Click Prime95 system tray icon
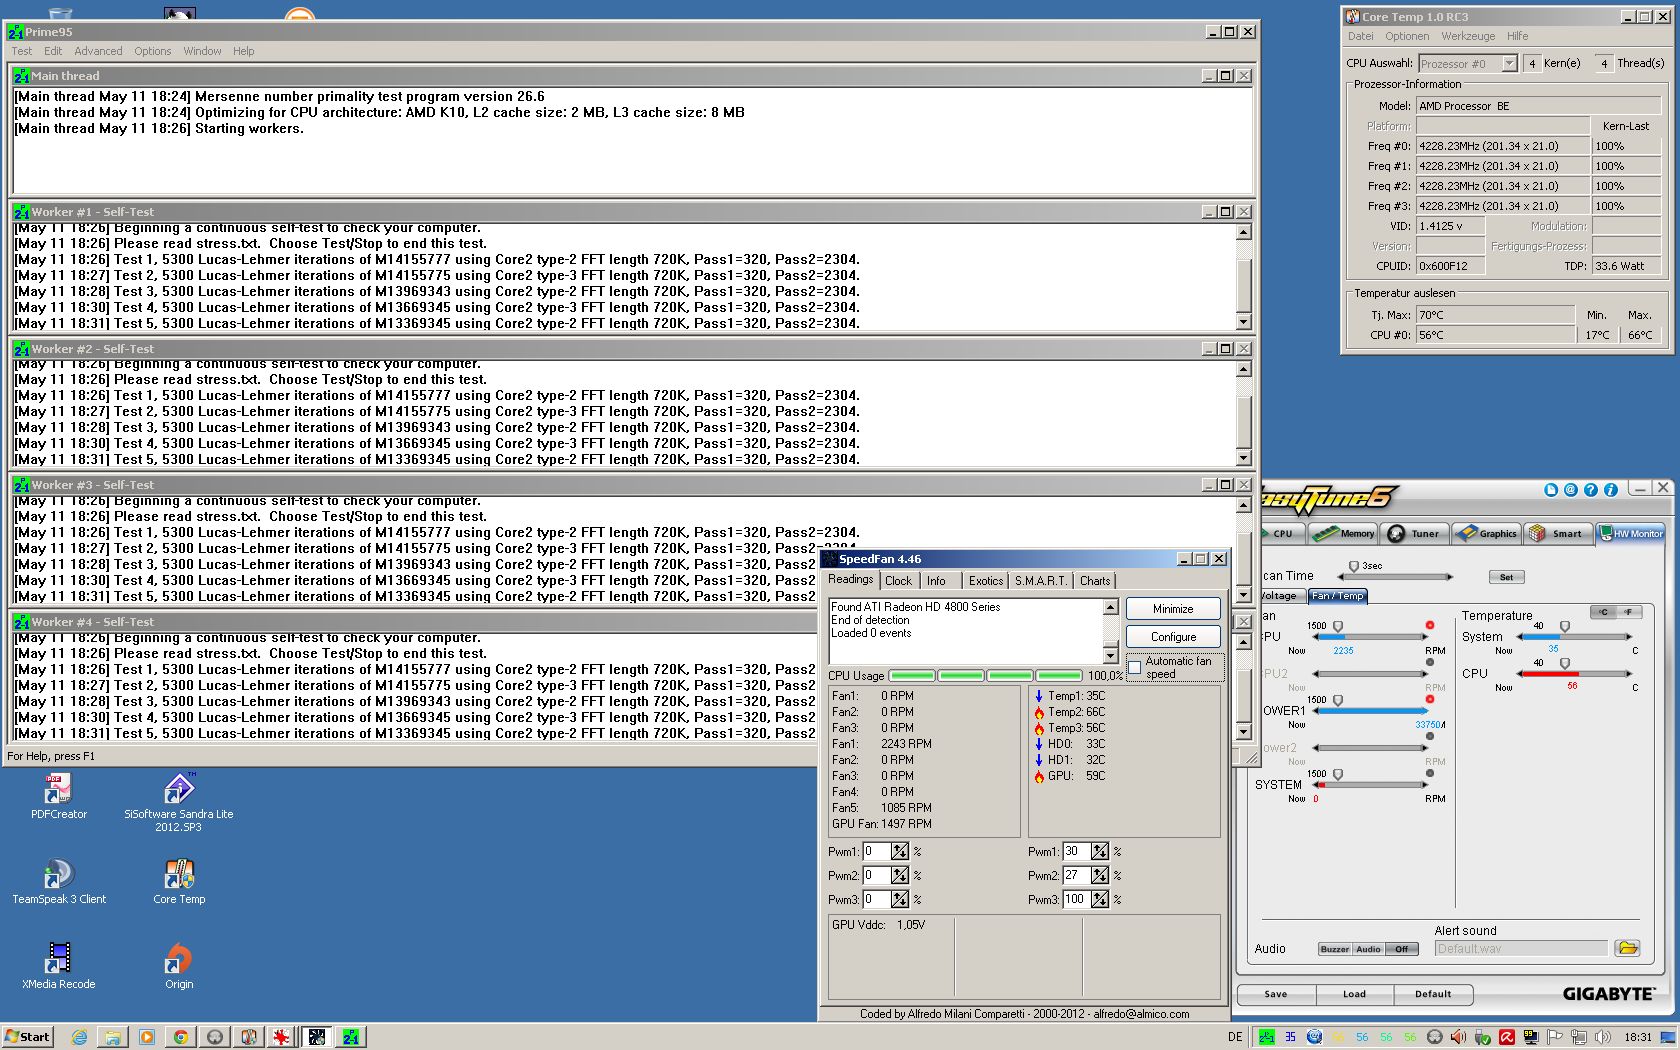The width and height of the screenshot is (1680, 1050). pyautogui.click(x=1267, y=1037)
